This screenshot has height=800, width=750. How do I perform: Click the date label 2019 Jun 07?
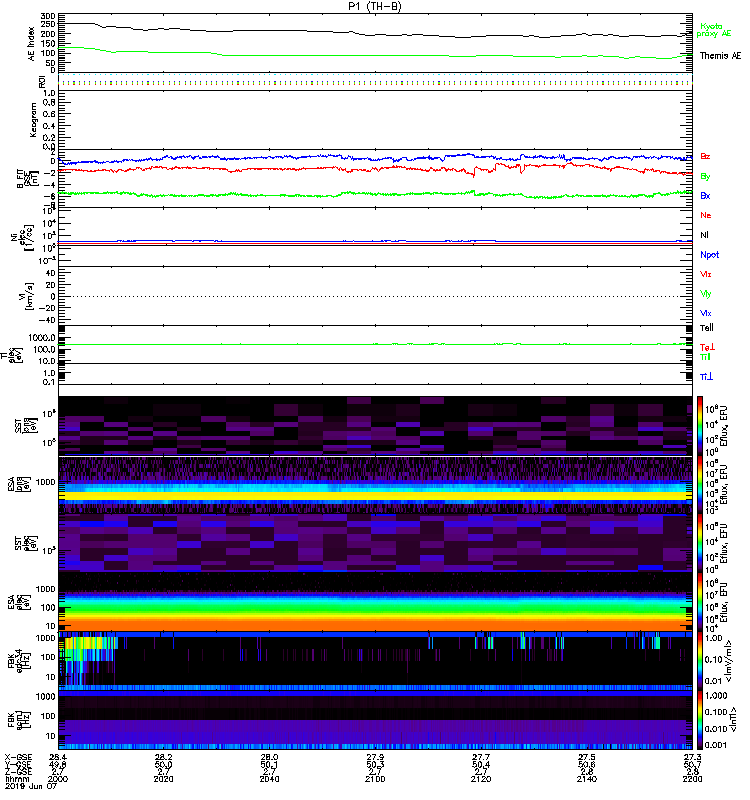point(30,787)
